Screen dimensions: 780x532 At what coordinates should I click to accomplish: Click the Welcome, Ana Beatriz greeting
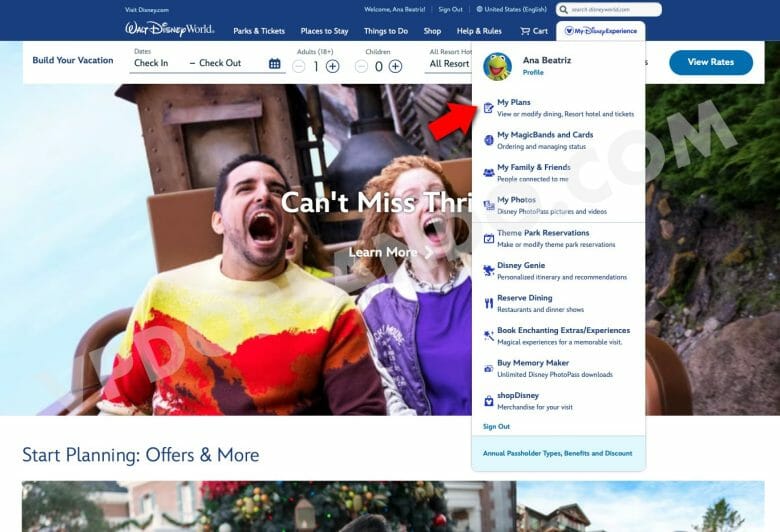click(394, 9)
